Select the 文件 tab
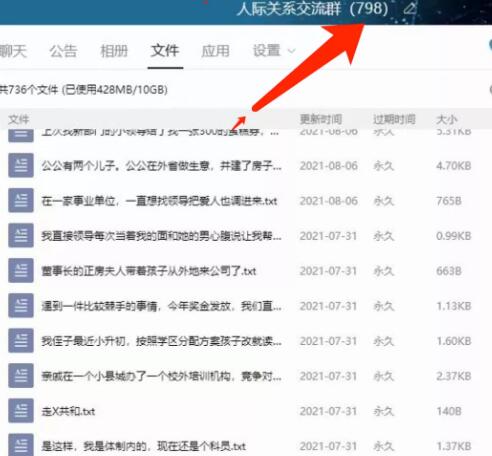The height and width of the screenshot is (456, 492). [x=165, y=51]
